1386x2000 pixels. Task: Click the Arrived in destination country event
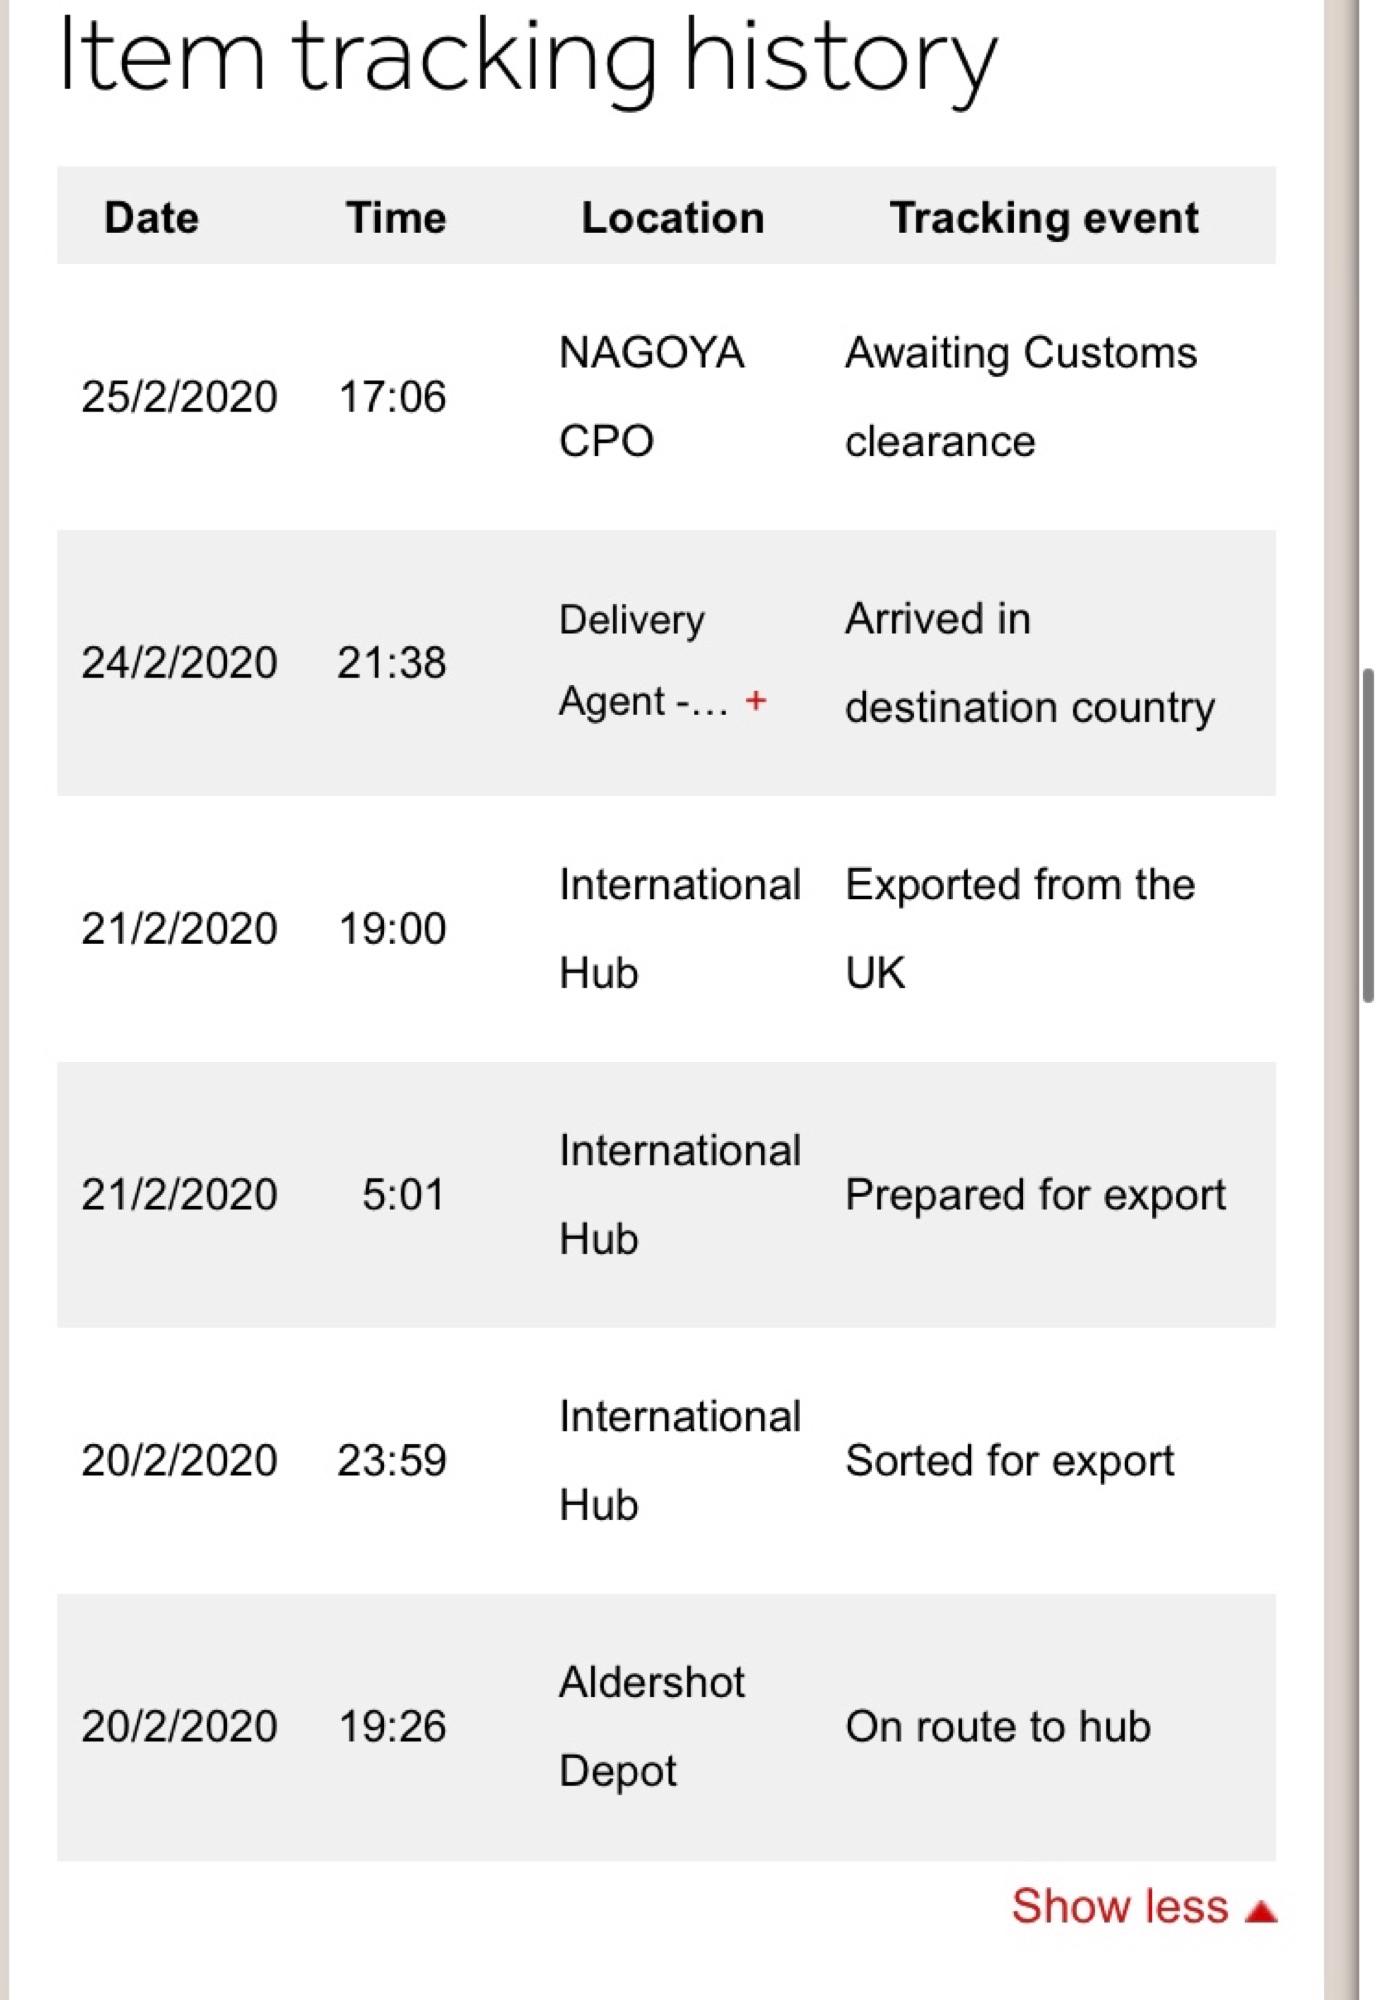click(1030, 663)
